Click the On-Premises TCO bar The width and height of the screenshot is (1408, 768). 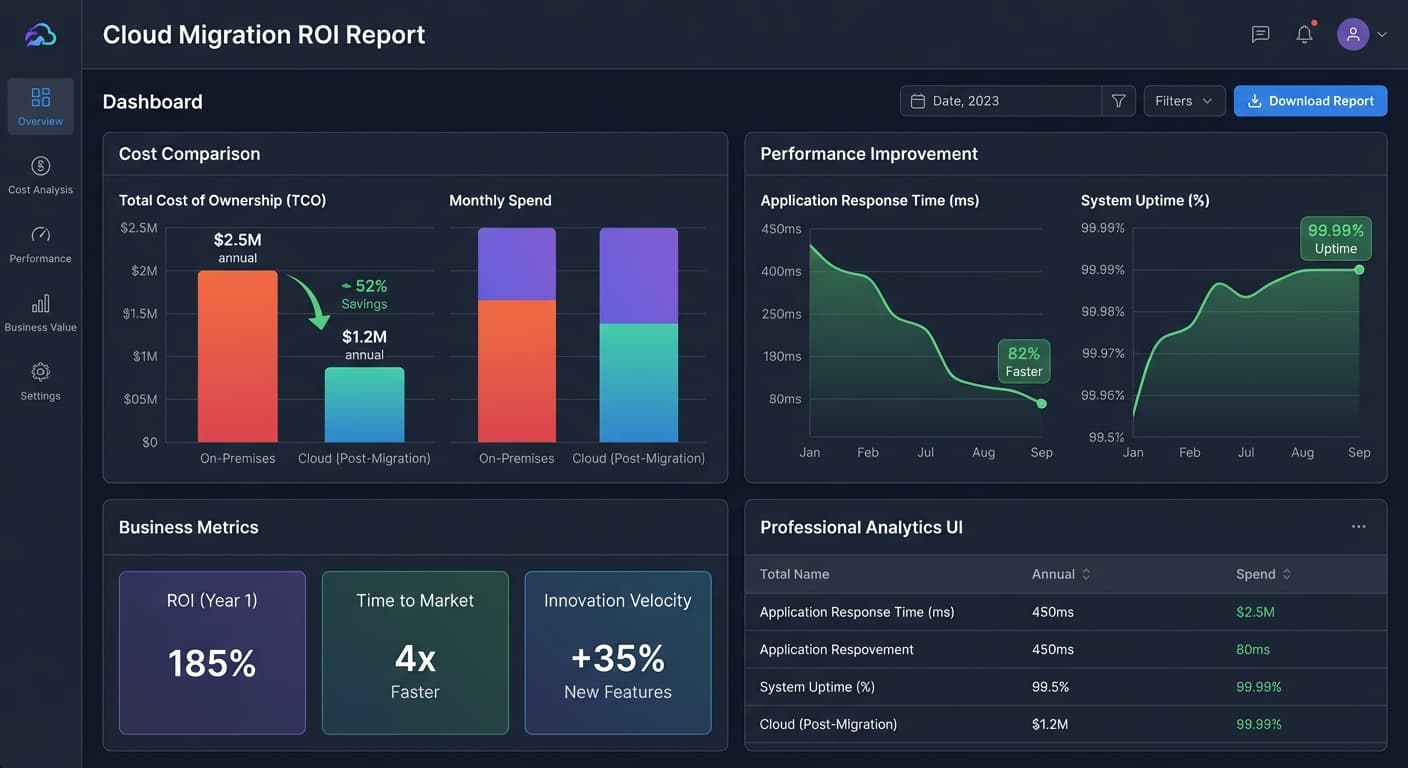[237, 356]
